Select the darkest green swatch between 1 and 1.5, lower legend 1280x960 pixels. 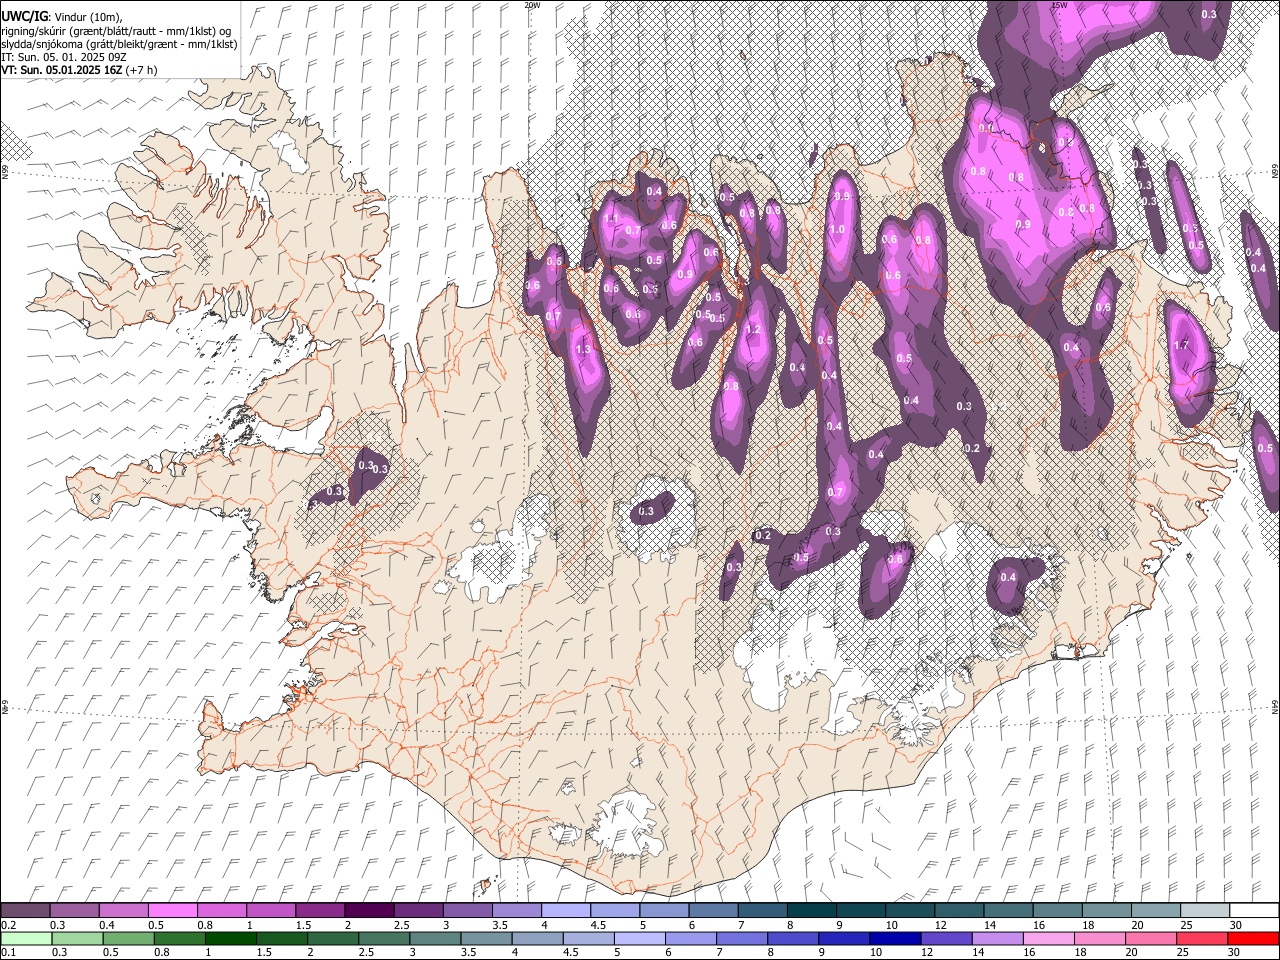click(x=233, y=938)
